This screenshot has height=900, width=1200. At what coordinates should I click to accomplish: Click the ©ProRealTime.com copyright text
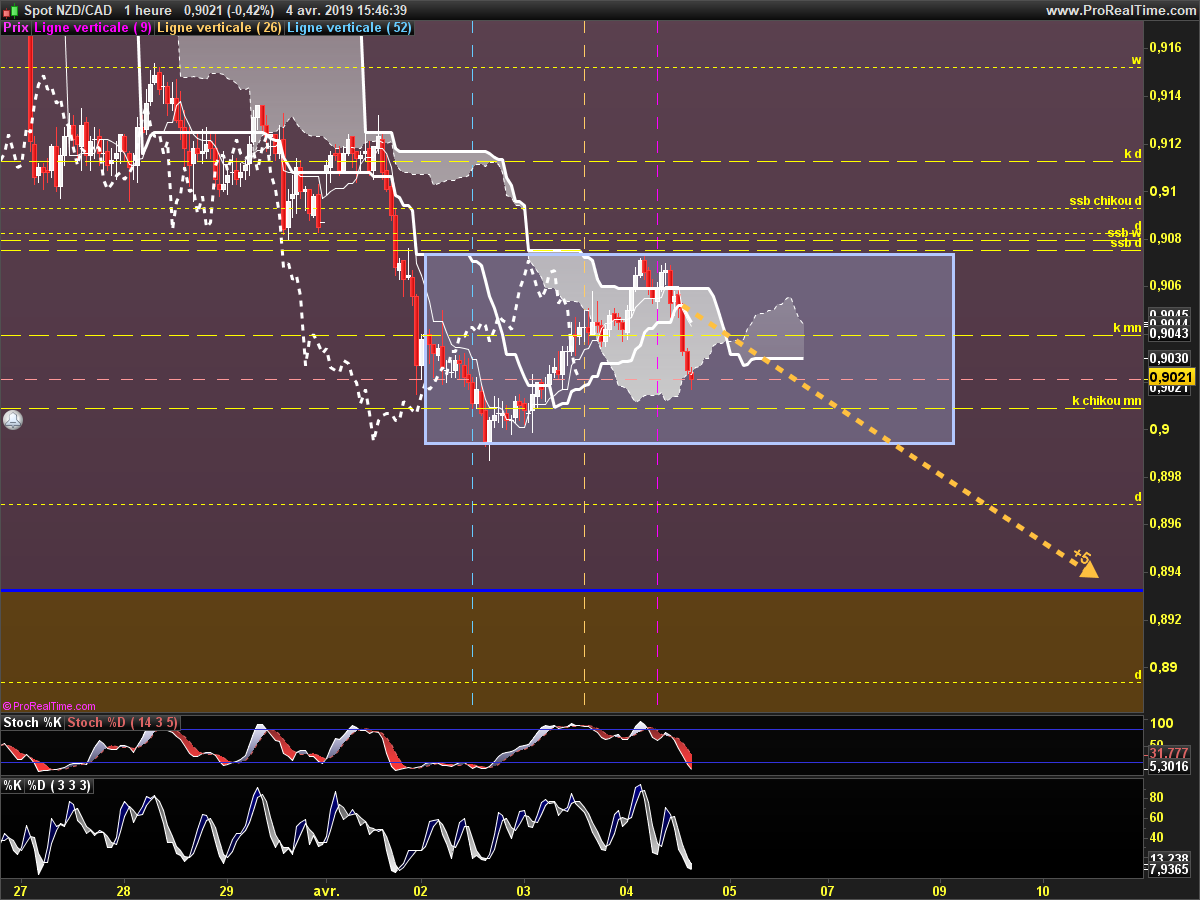click(x=50, y=706)
